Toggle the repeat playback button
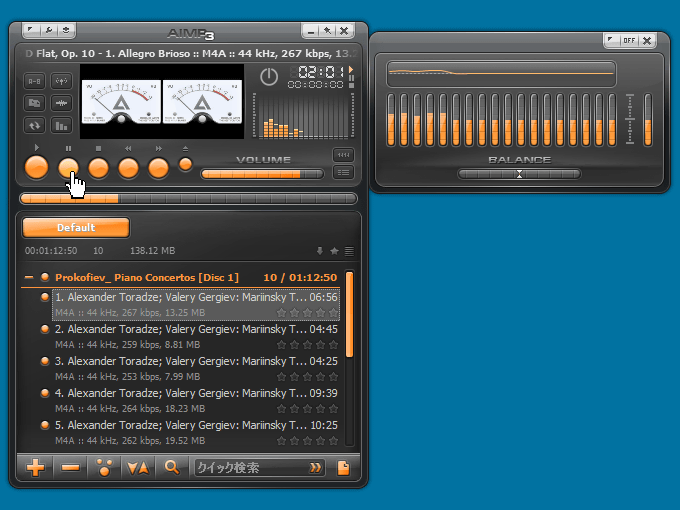The height and width of the screenshot is (510, 680). (x=34, y=125)
